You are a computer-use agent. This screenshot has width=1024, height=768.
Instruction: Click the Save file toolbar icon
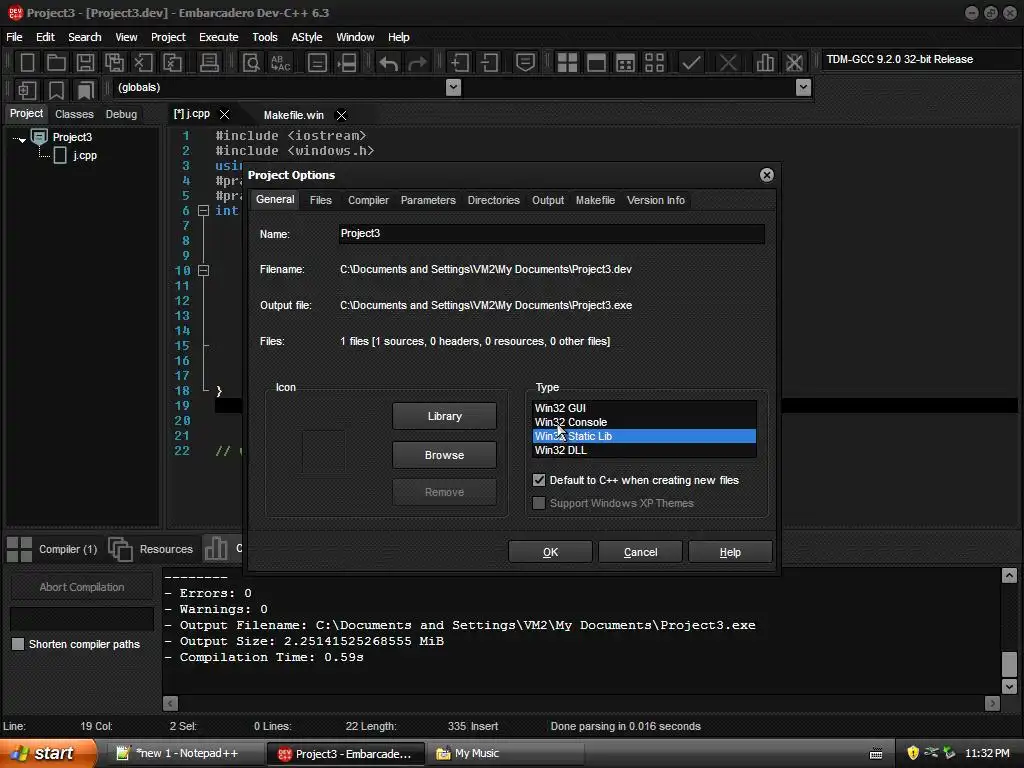(x=85, y=63)
